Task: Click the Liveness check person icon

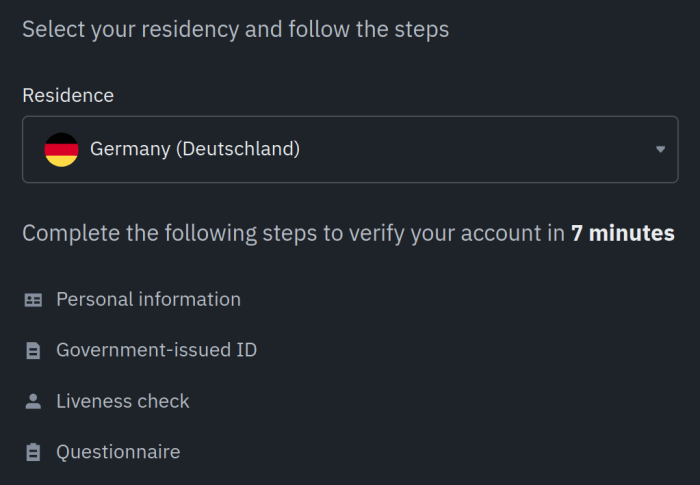Action: [33, 402]
